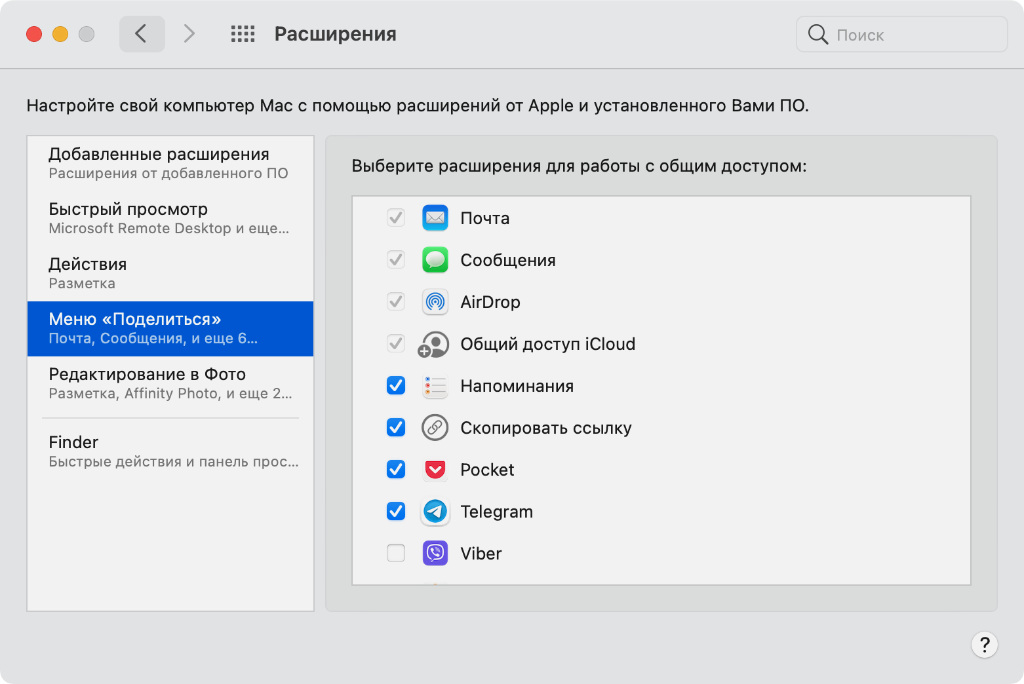This screenshot has height=684, width=1024.
Task: Switch to «Редактирование в Фото» section
Action: point(170,384)
